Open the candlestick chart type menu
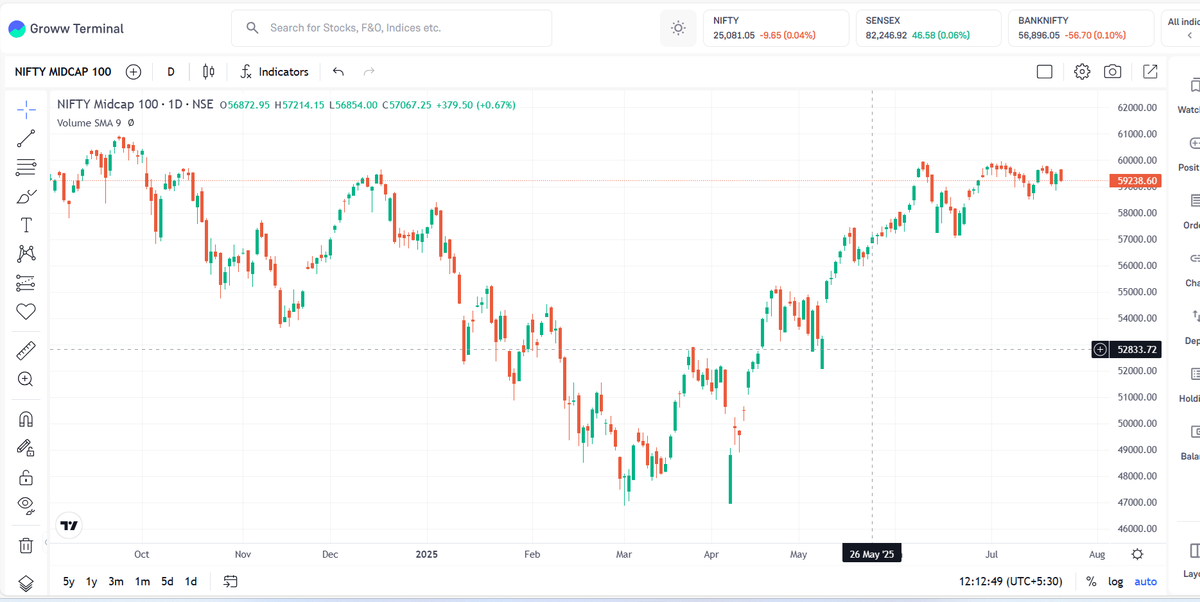Viewport: 1200px width, 602px height. click(x=208, y=72)
